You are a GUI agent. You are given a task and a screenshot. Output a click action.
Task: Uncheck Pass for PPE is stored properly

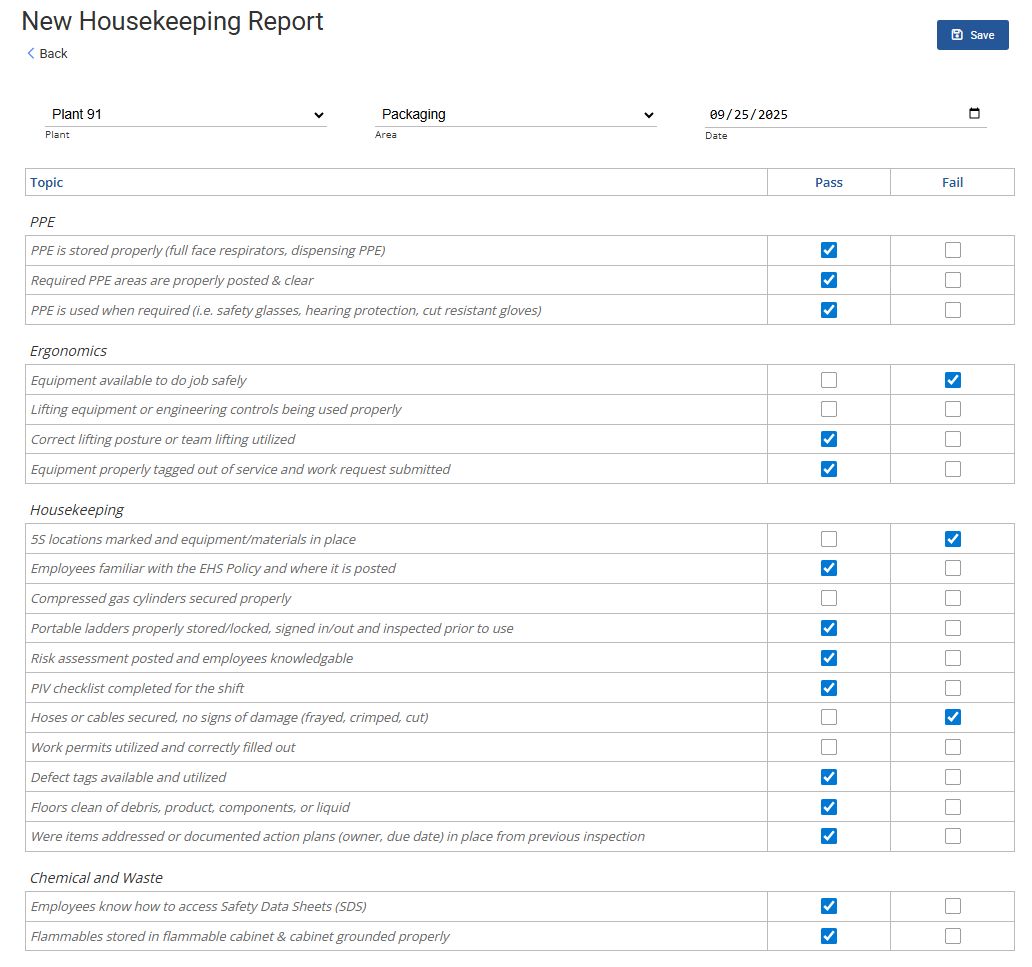(829, 250)
